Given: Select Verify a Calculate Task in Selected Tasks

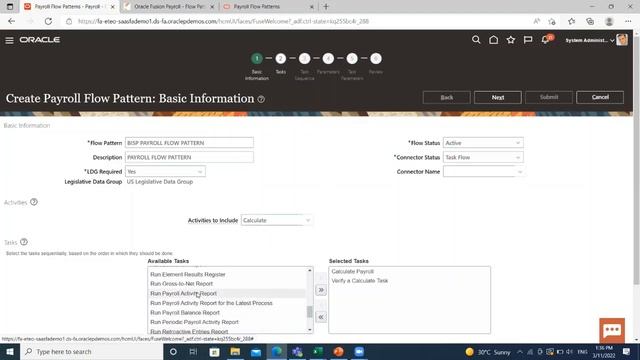Looking at the screenshot, I should (360, 281).
